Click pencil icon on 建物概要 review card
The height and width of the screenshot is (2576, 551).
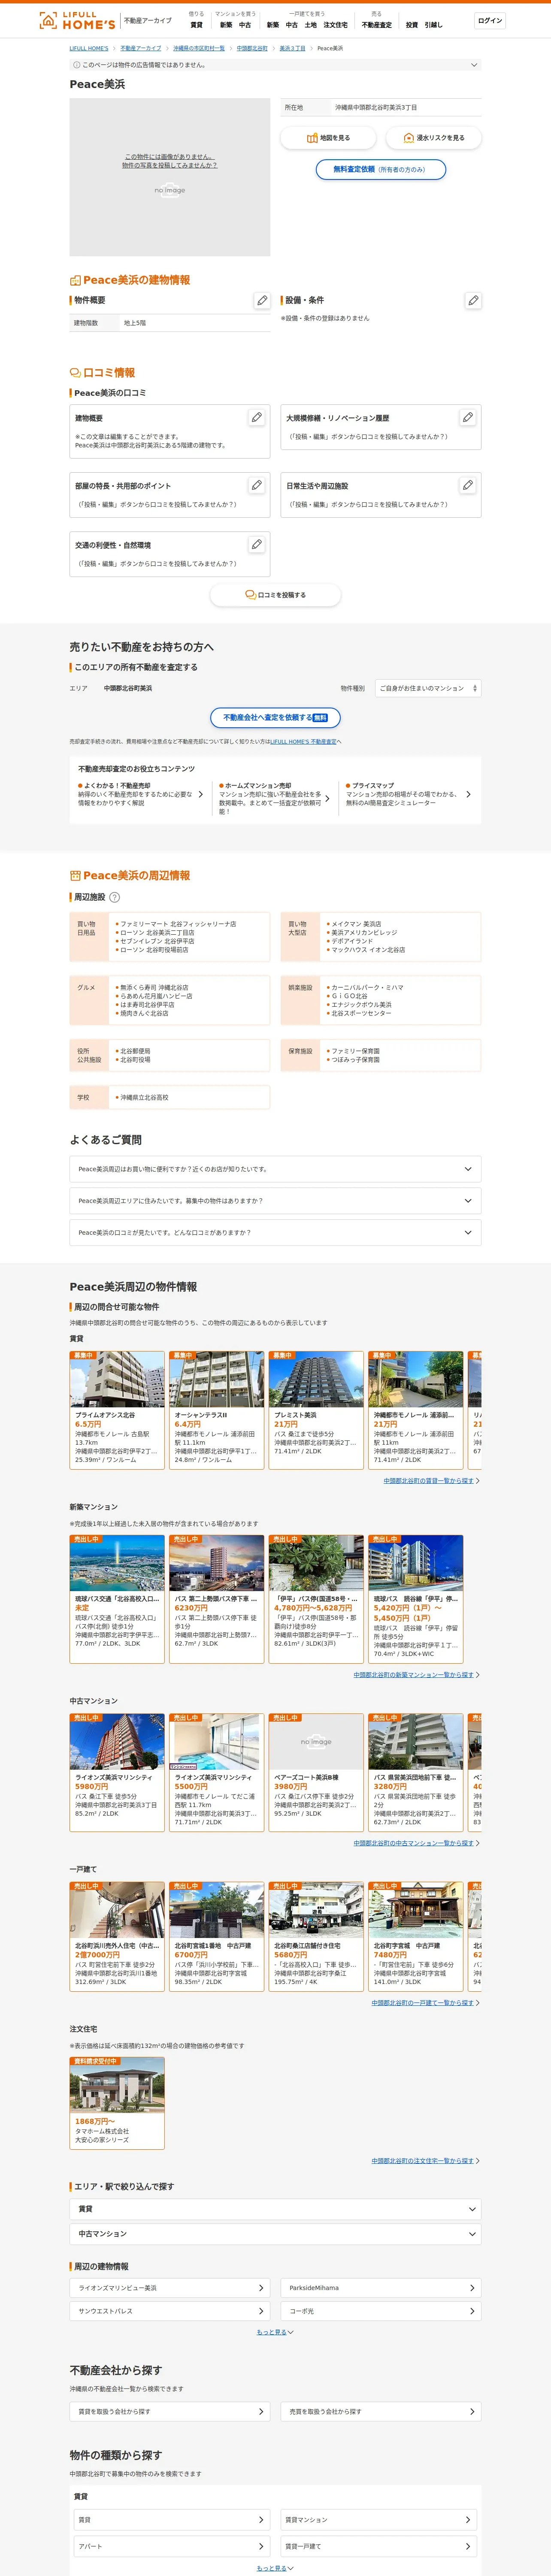coord(257,417)
